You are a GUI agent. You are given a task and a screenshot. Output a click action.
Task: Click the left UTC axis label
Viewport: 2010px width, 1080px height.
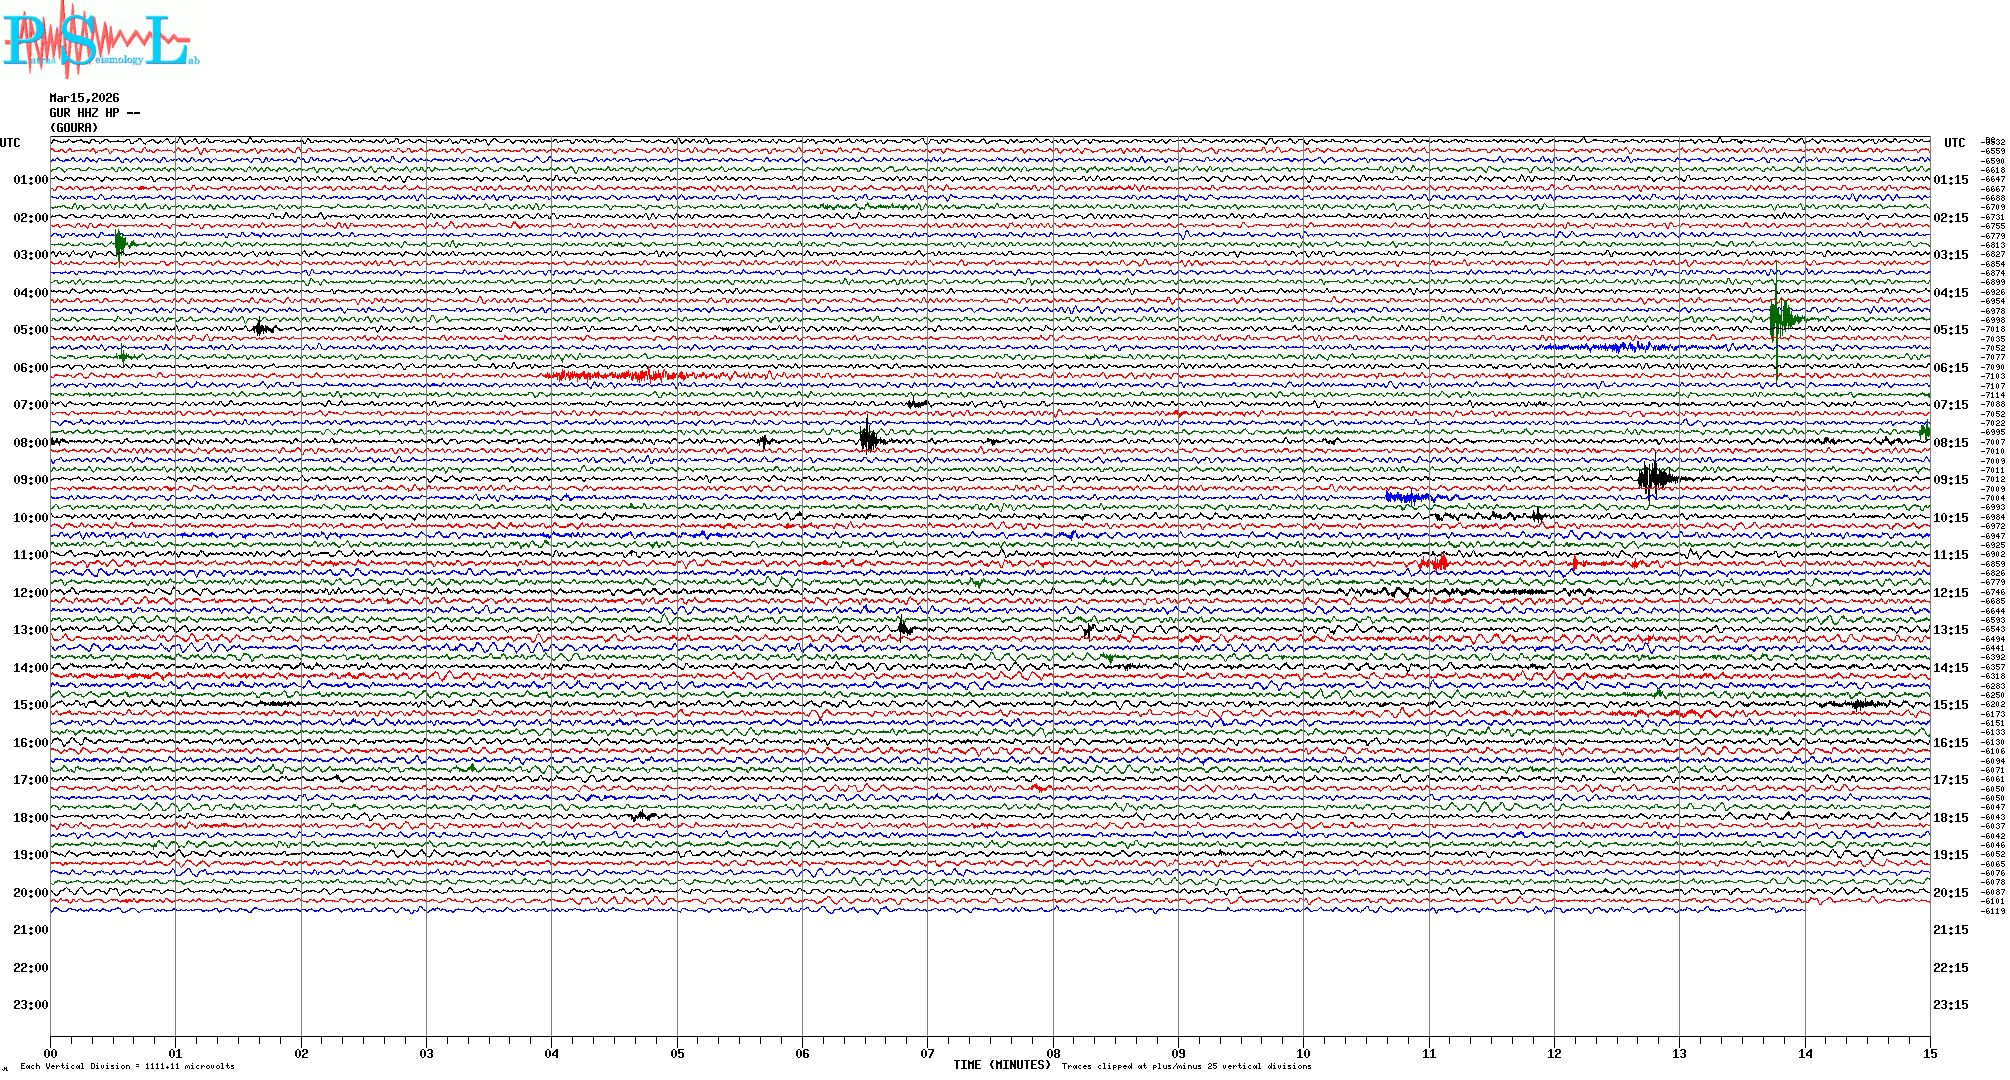10,143
